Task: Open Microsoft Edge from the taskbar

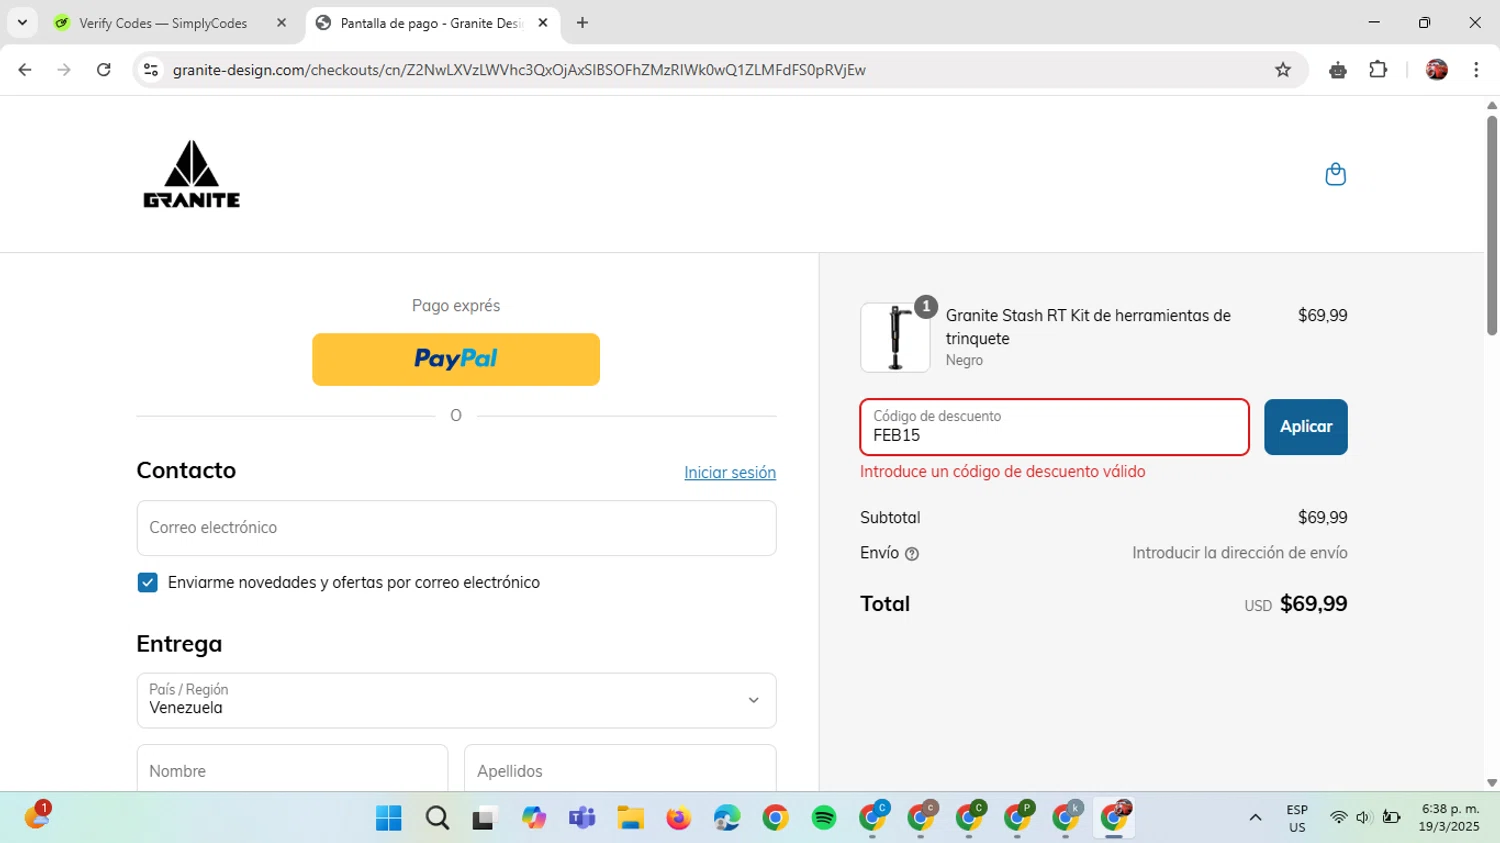Action: pyautogui.click(x=727, y=818)
